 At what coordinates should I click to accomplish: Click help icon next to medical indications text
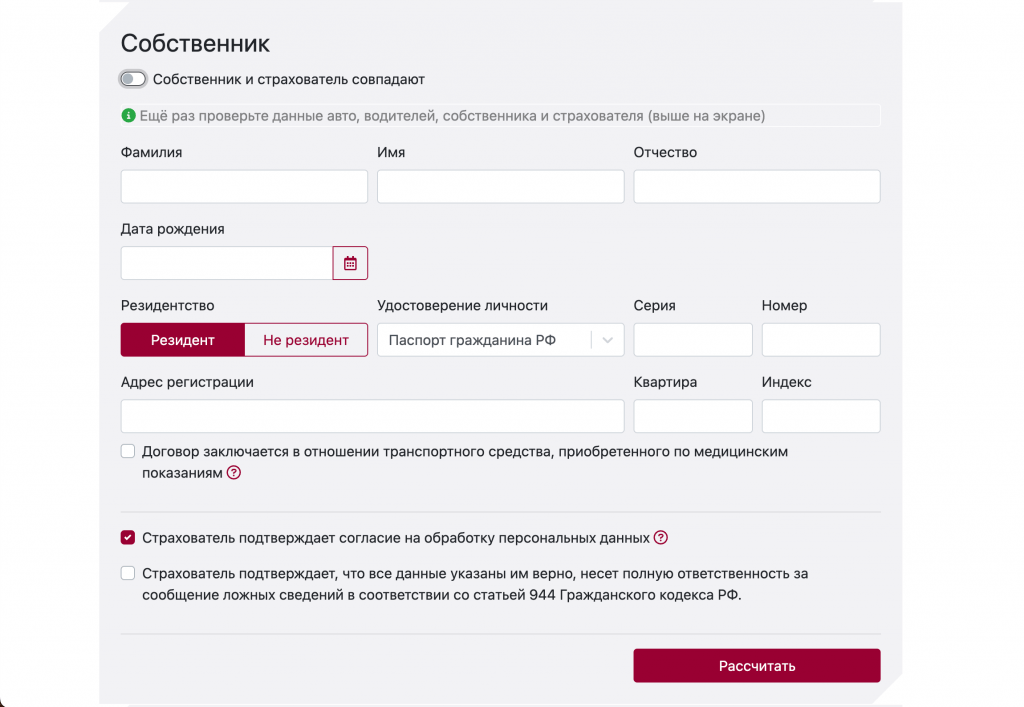coord(234,473)
